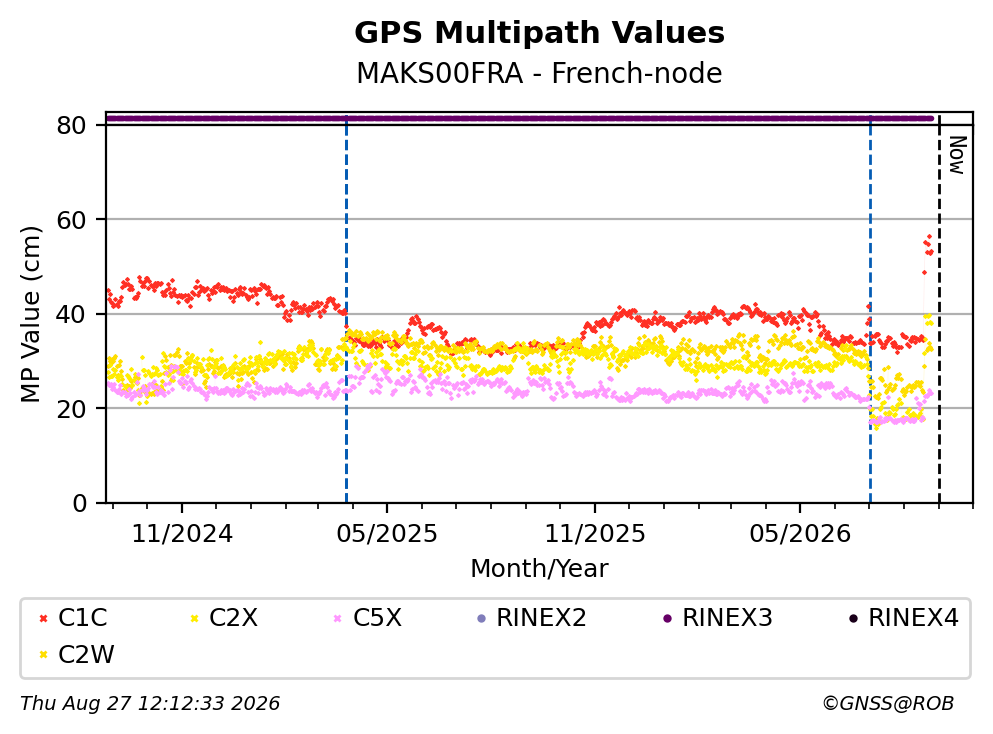The width and height of the screenshot is (993, 734).
Task: Select the RINEX3 legend label
Action: 727,617
